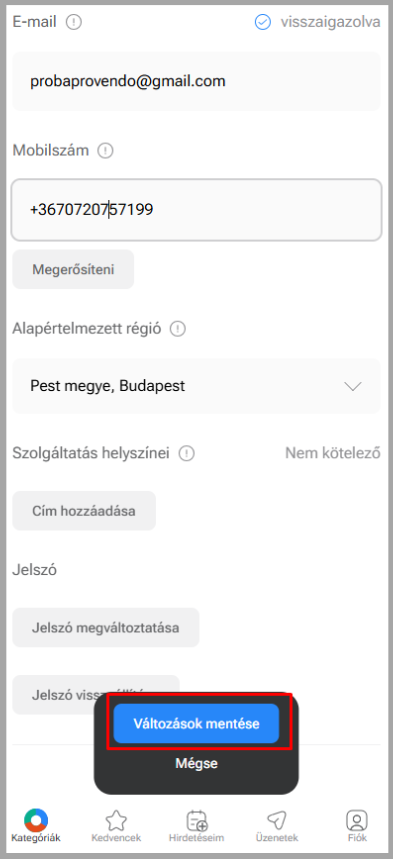Click the verified checkmark icon by visszaigazolva
393x859 pixels.
tap(263, 22)
